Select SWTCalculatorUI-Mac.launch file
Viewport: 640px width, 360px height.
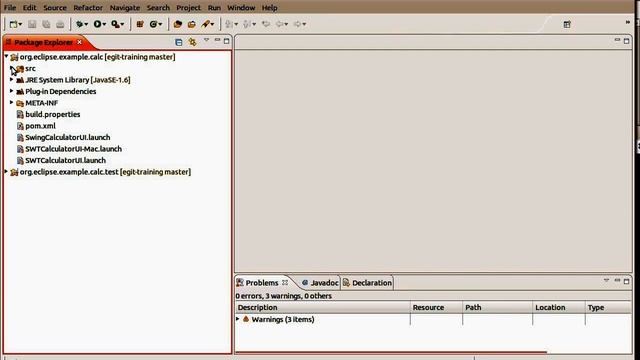point(73,149)
